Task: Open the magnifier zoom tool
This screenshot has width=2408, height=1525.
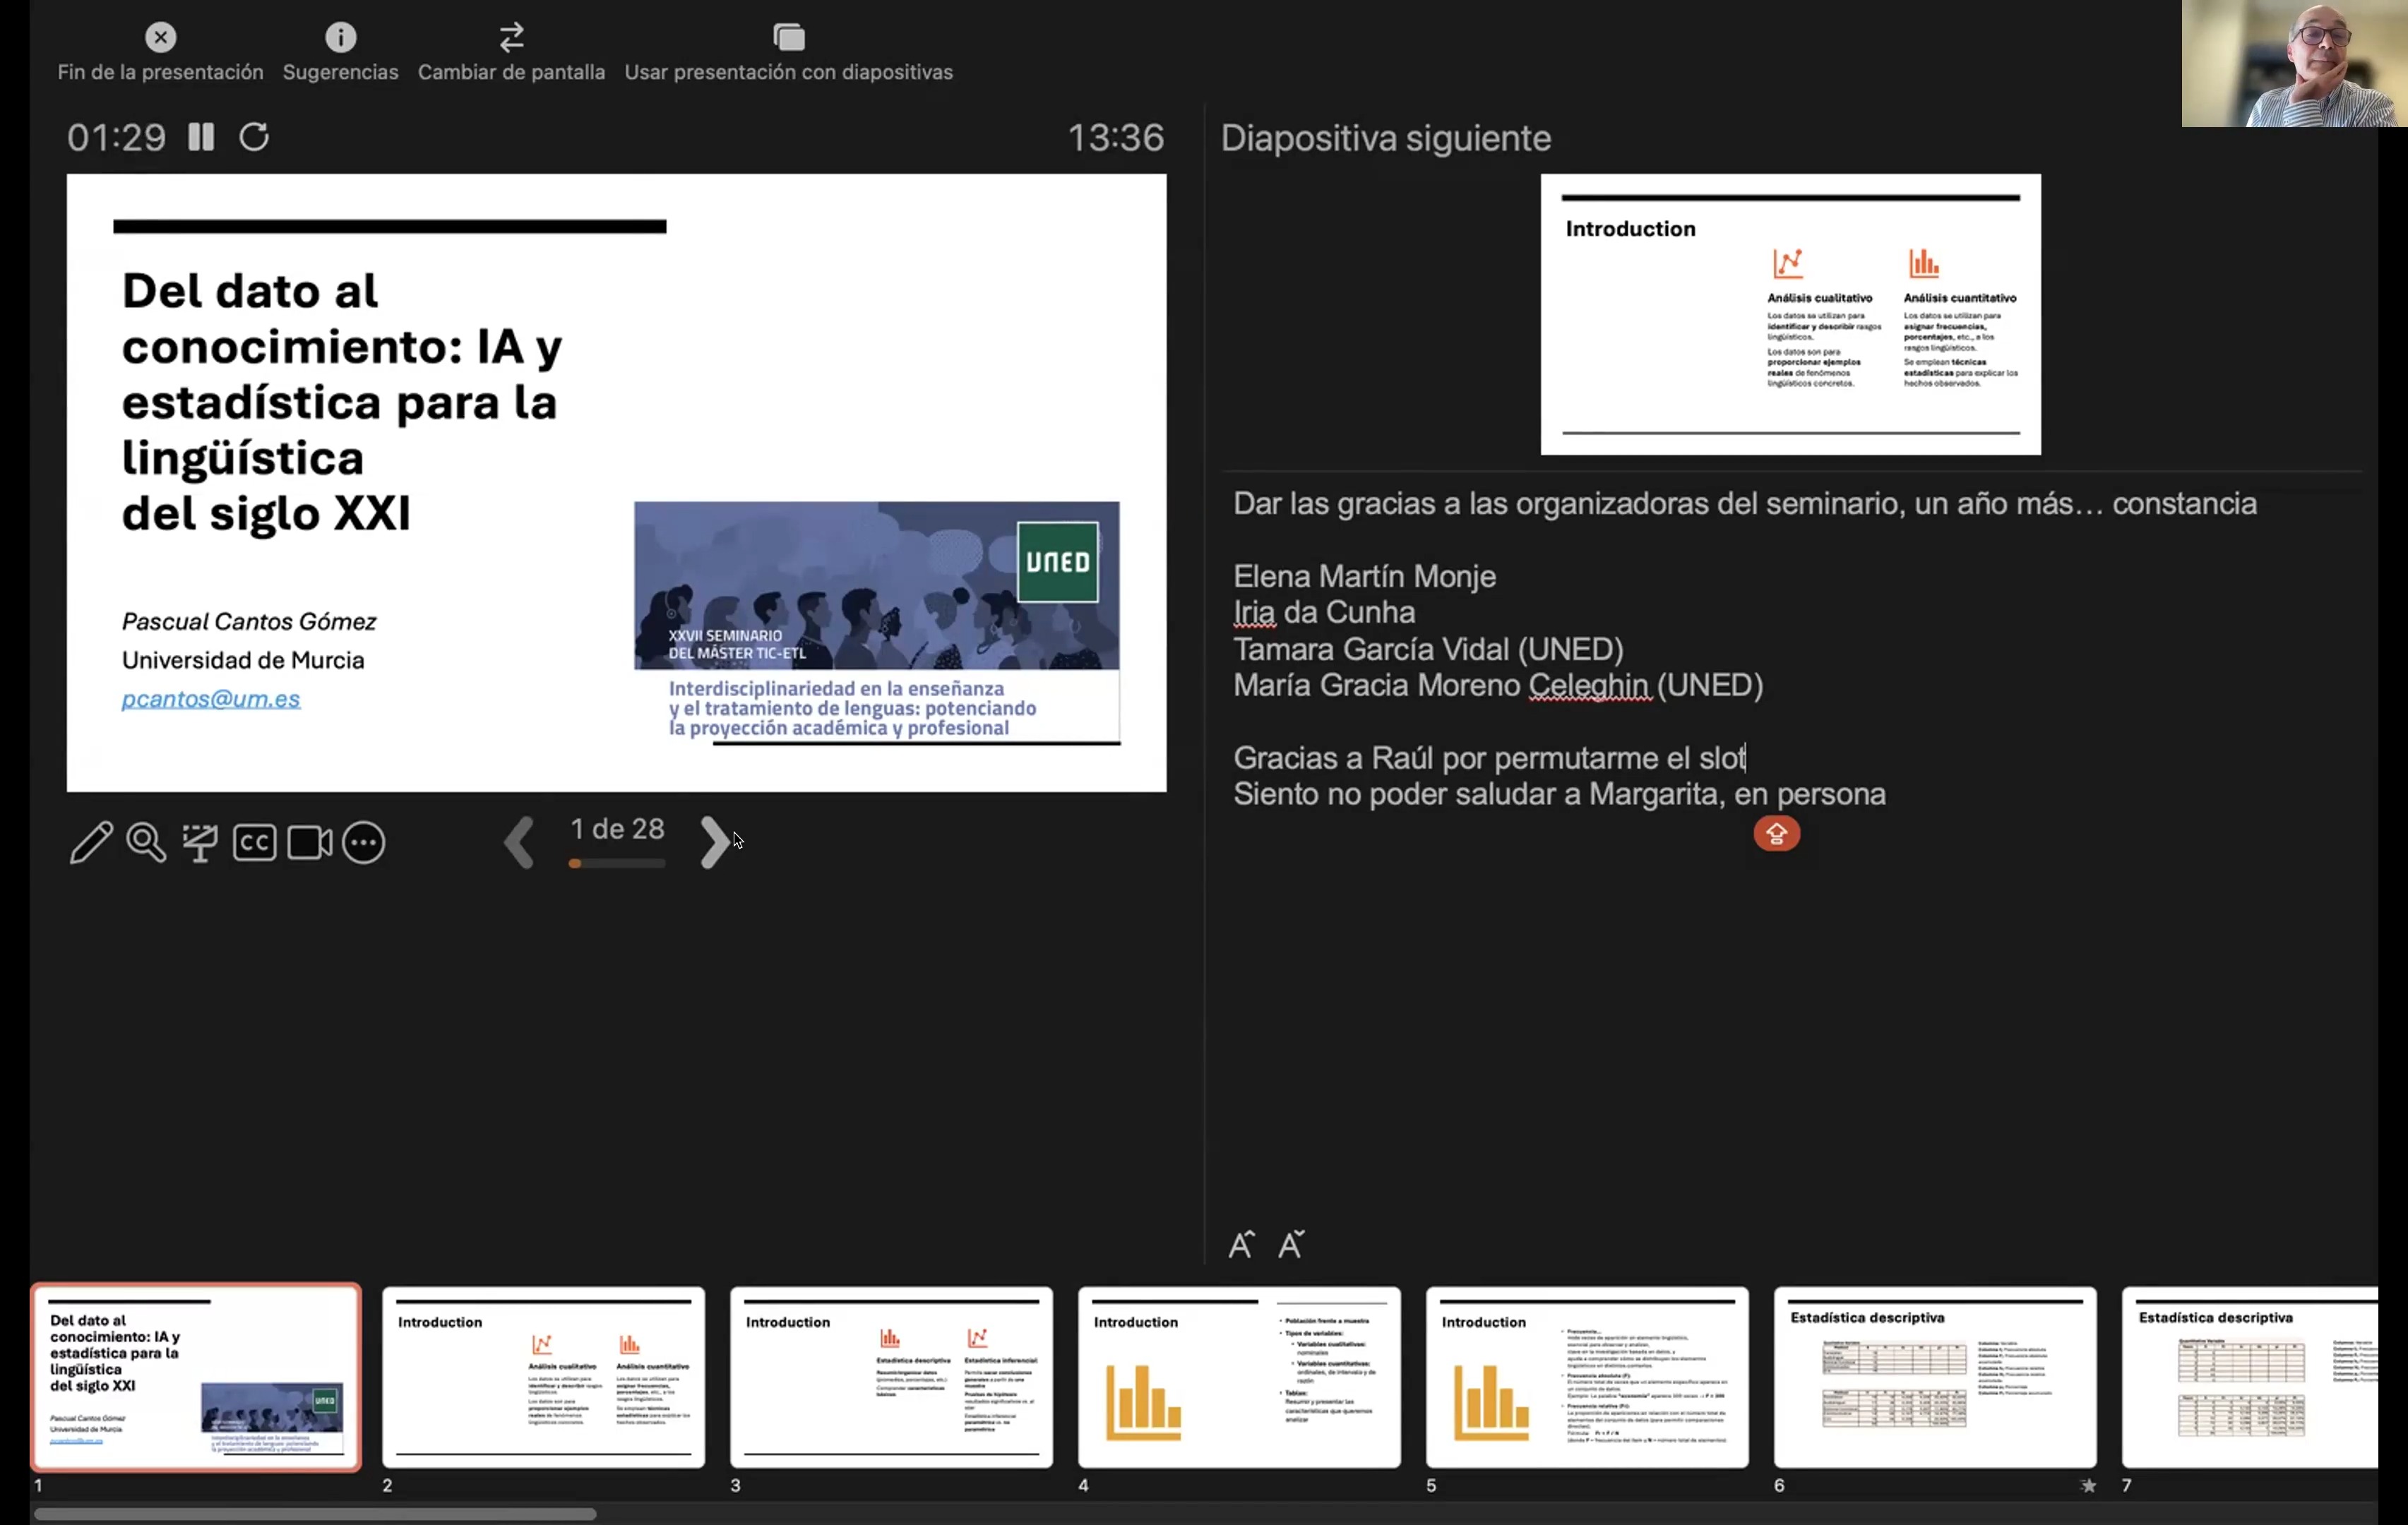Action: 146,842
